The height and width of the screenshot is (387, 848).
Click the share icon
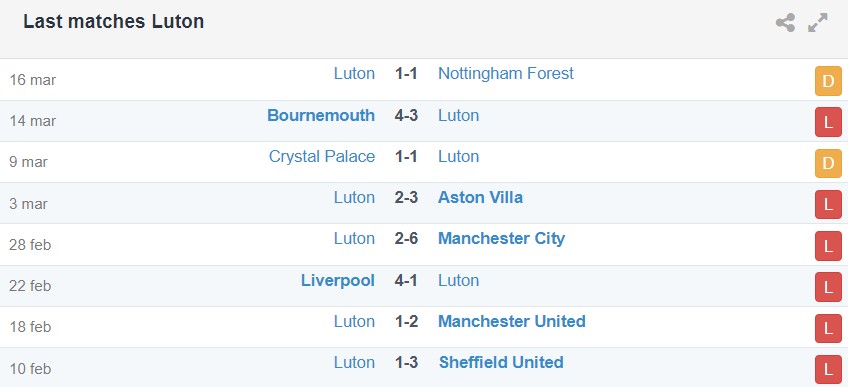(785, 23)
